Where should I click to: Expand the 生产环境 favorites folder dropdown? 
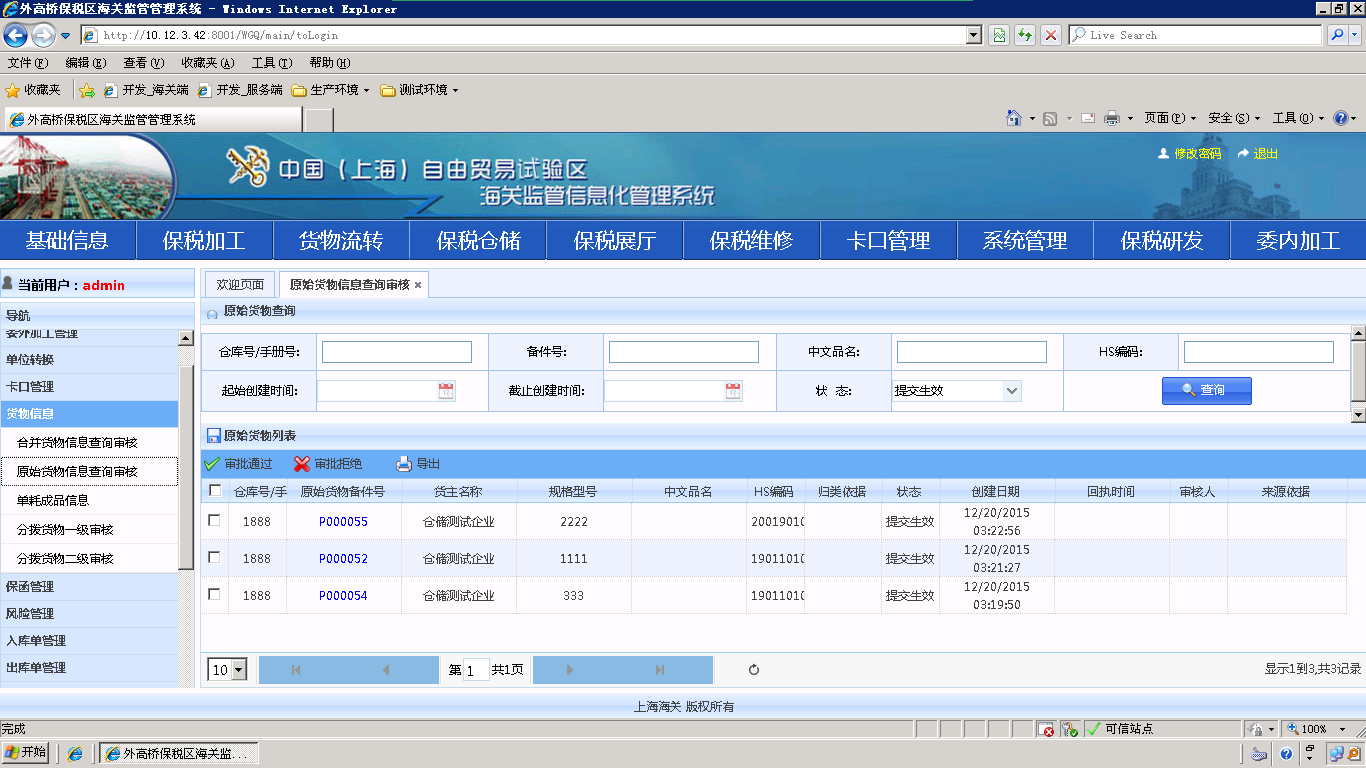pos(366,90)
